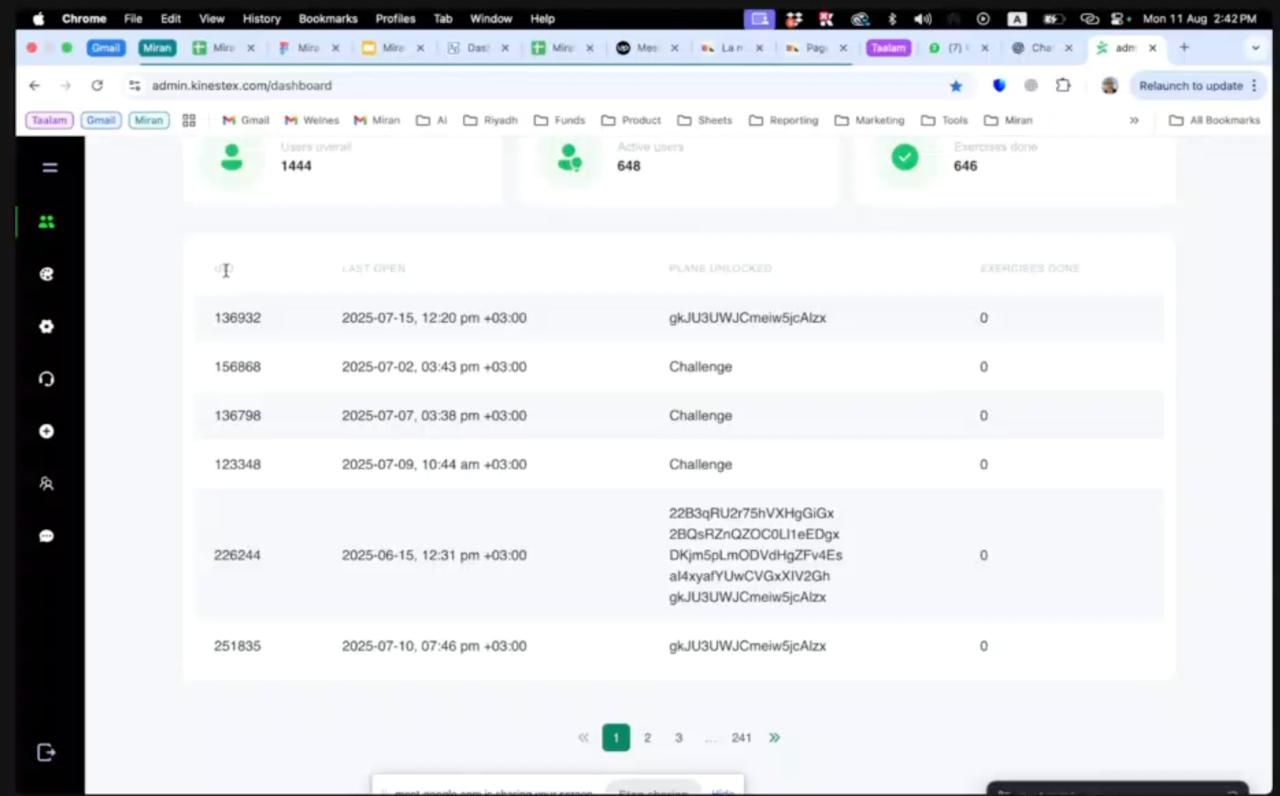Reload the page
Viewport: 1280px width, 796px height.
pos(97,86)
